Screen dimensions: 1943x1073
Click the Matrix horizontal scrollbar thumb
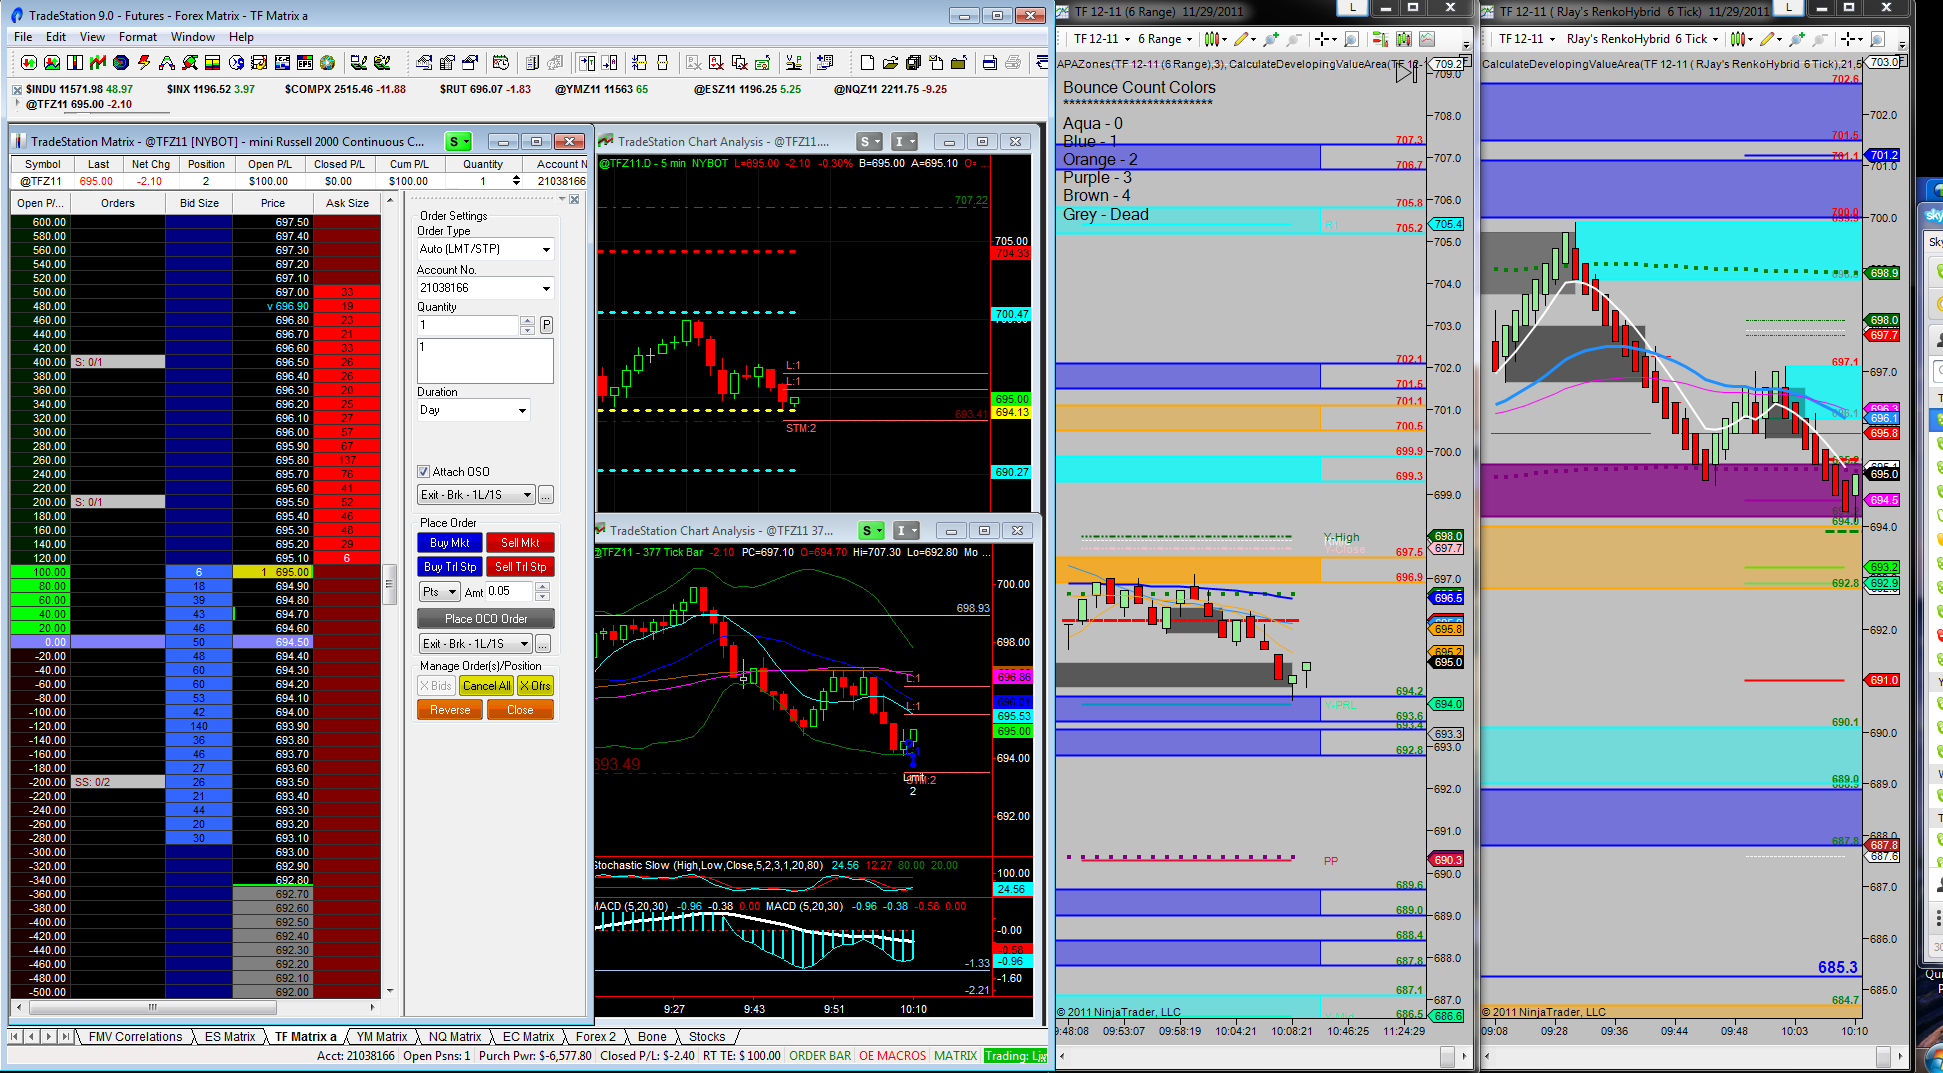[153, 1007]
